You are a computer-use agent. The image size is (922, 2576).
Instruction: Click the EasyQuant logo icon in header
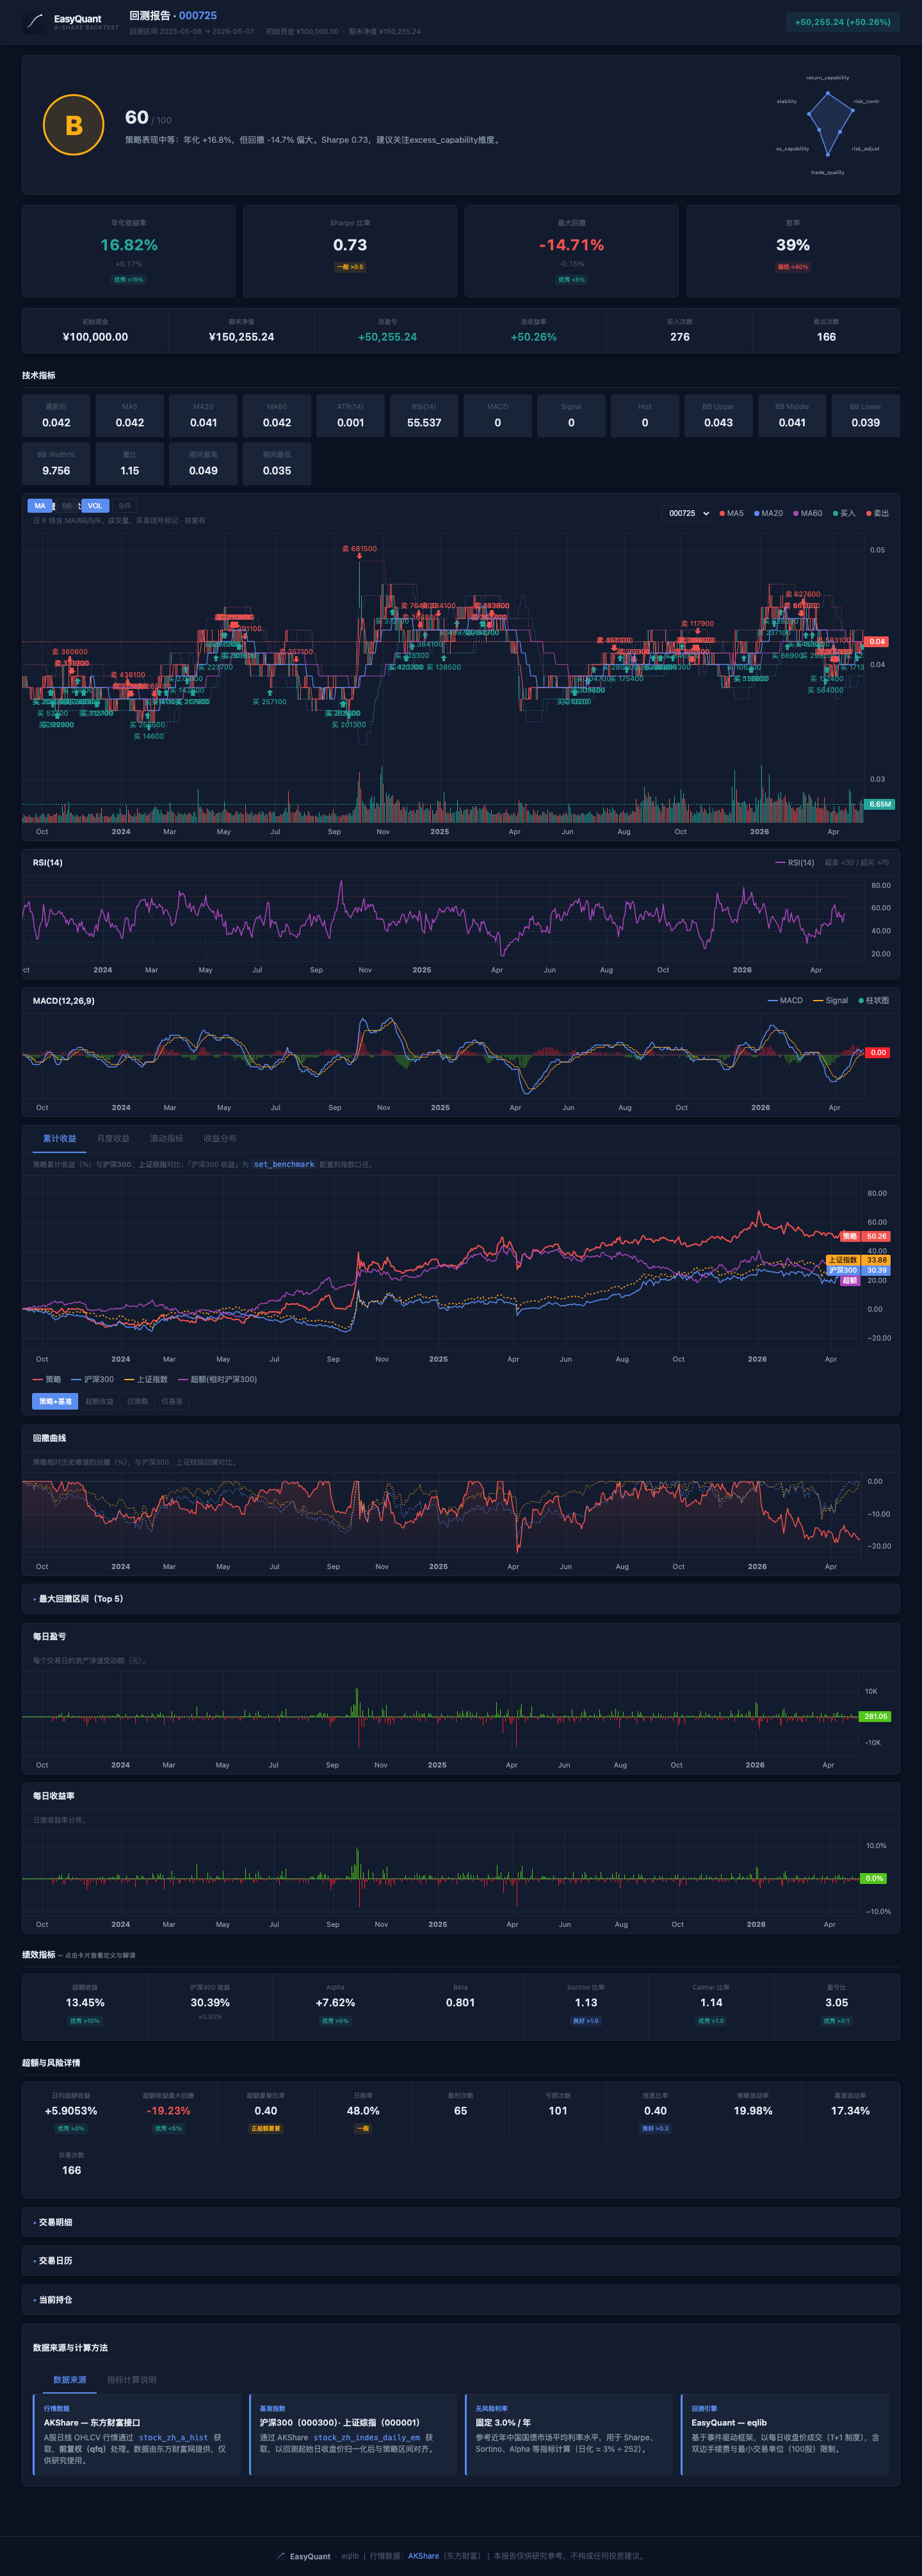(x=35, y=22)
